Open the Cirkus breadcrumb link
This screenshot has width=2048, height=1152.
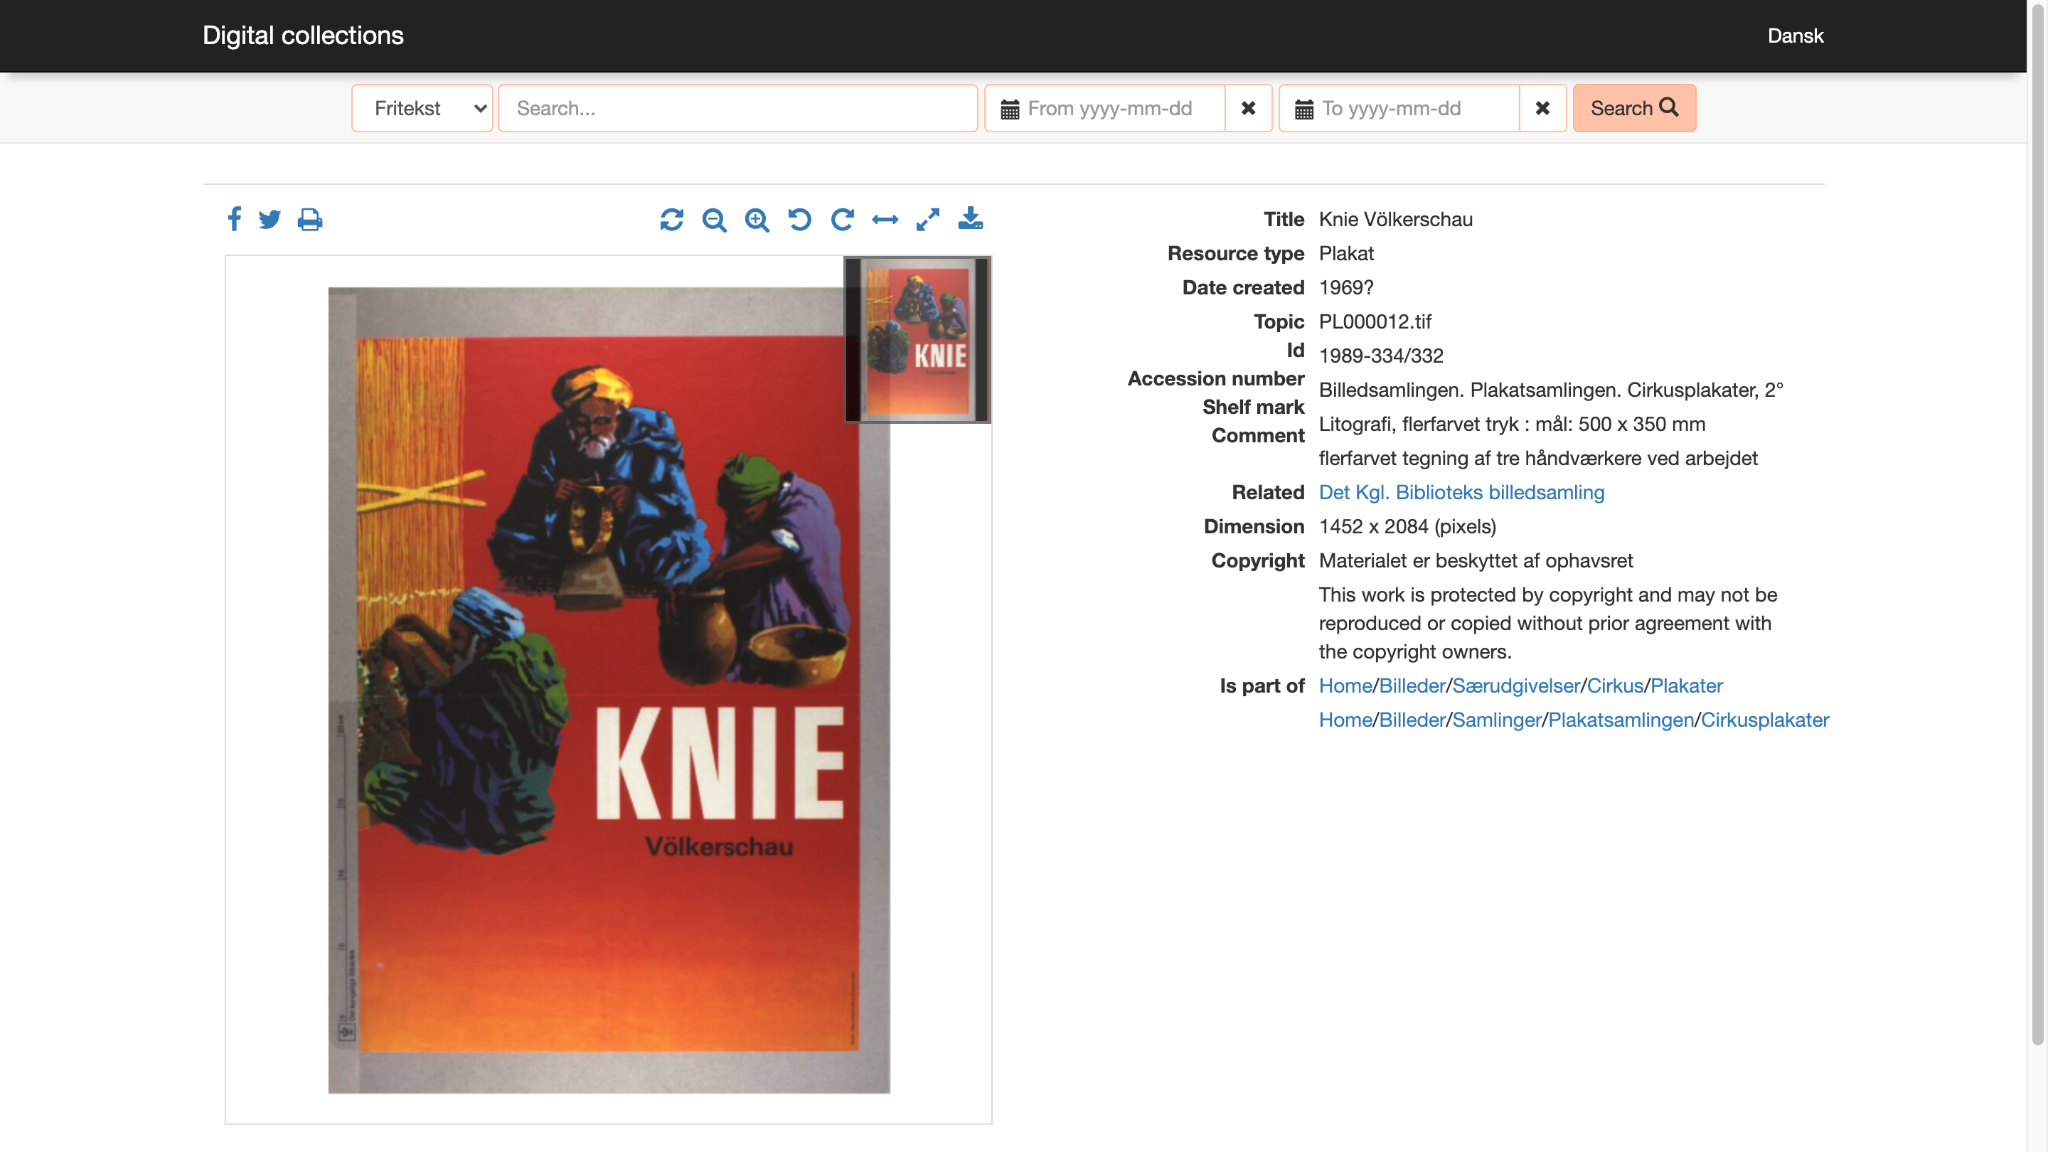click(1615, 686)
